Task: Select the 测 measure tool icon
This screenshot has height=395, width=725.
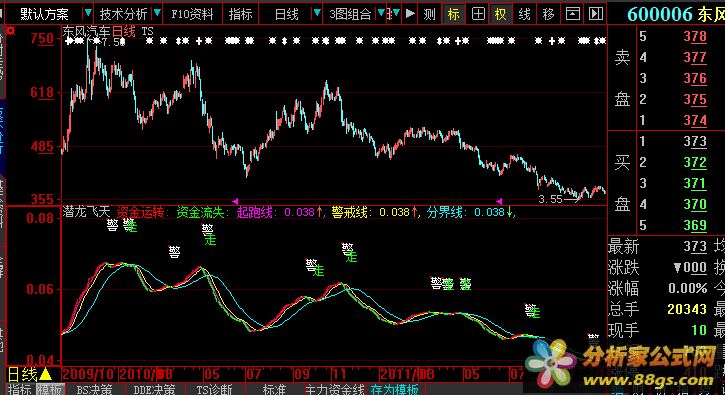Action: 430,14
